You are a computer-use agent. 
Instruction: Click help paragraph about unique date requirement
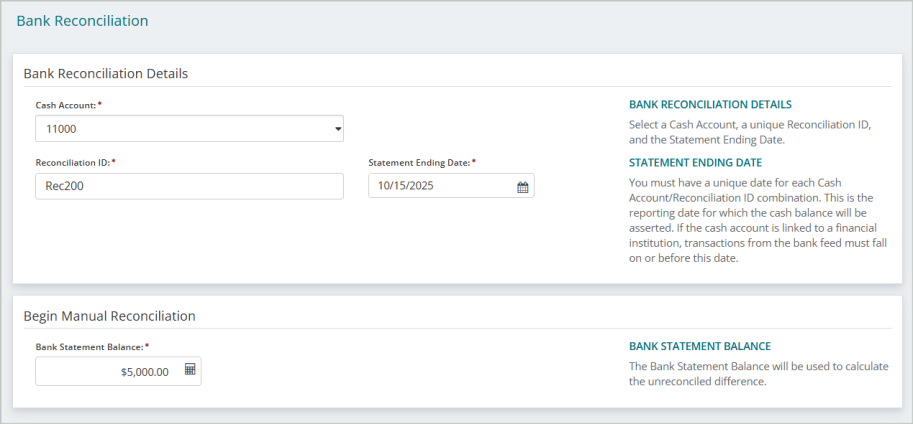click(x=757, y=220)
